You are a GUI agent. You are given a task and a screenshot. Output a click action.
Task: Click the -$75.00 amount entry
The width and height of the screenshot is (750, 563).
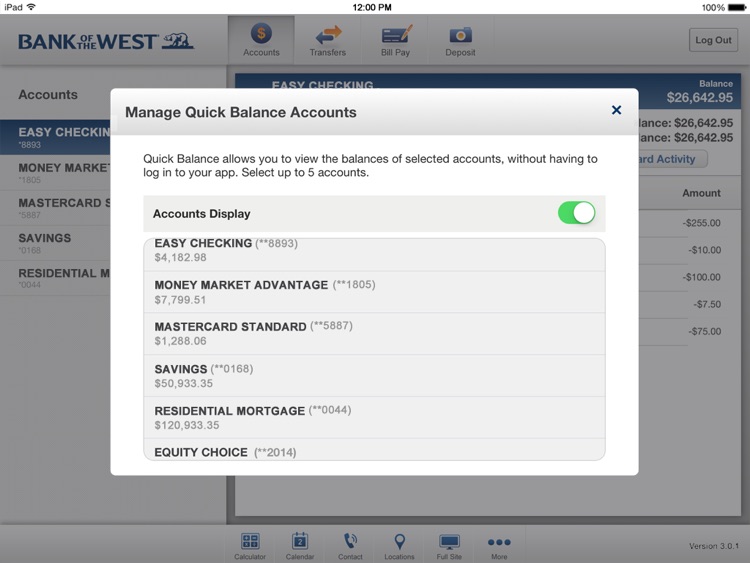(705, 331)
